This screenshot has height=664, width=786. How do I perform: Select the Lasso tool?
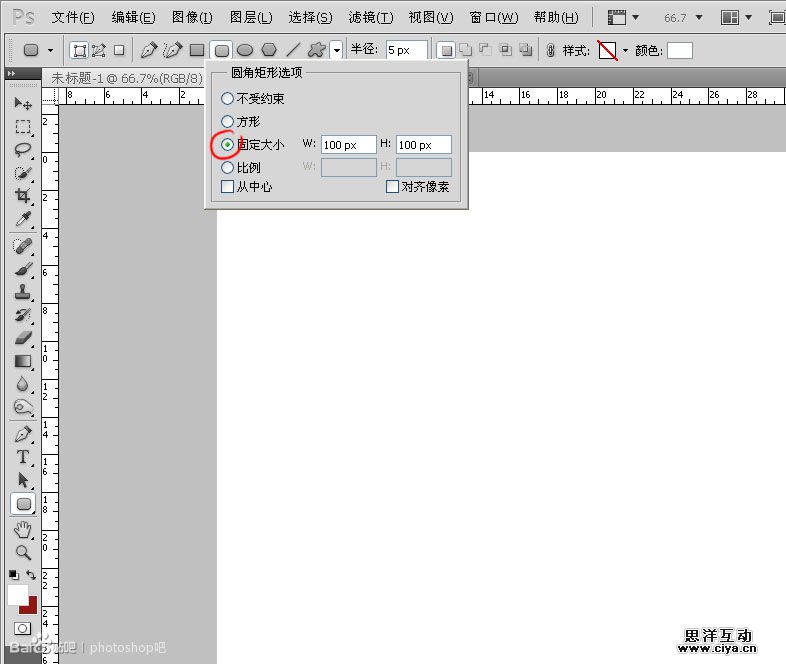[23, 150]
